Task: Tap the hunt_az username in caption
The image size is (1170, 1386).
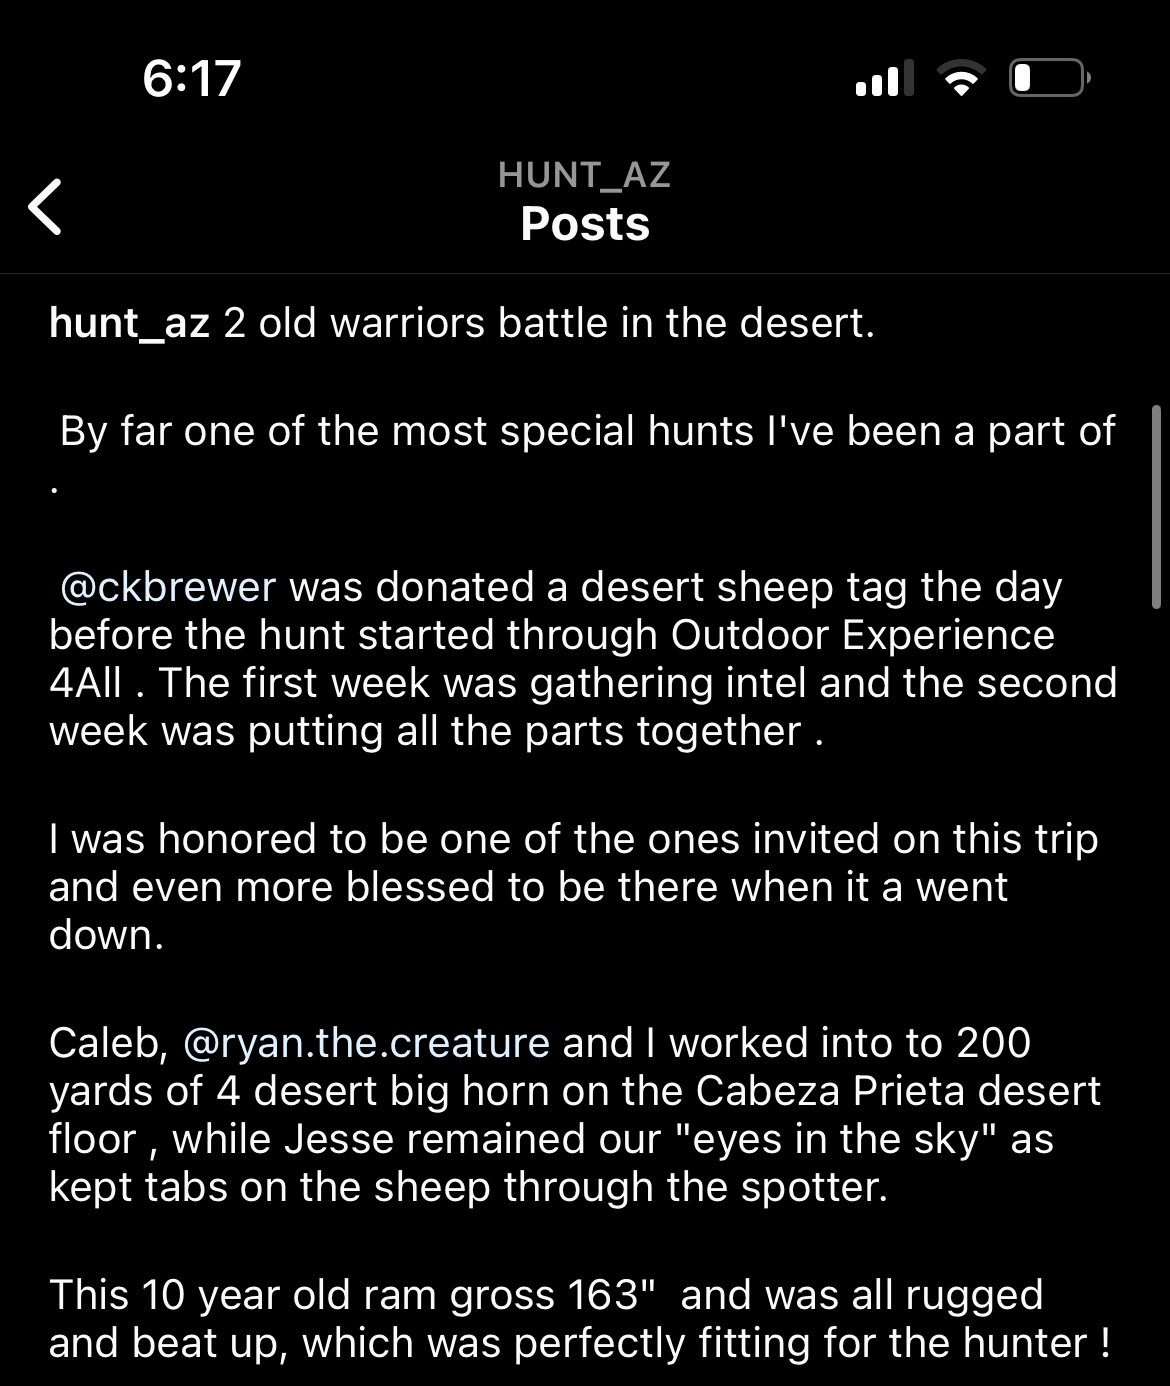Action: 129,324
